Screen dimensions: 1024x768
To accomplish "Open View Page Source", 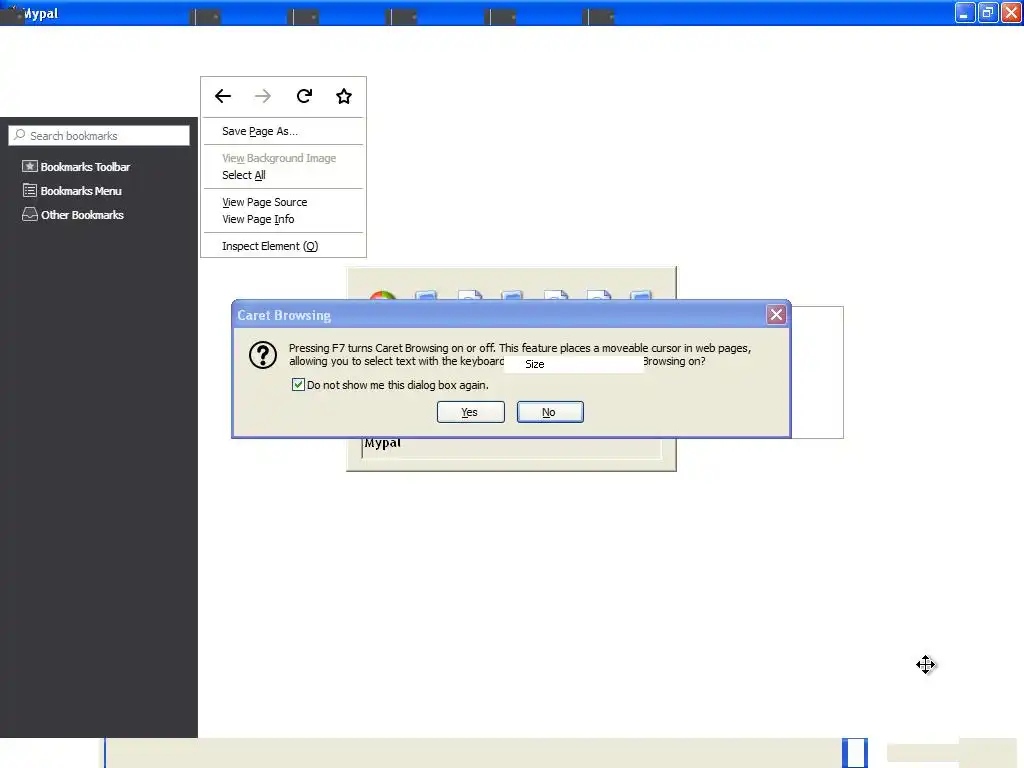I will 283,202.
